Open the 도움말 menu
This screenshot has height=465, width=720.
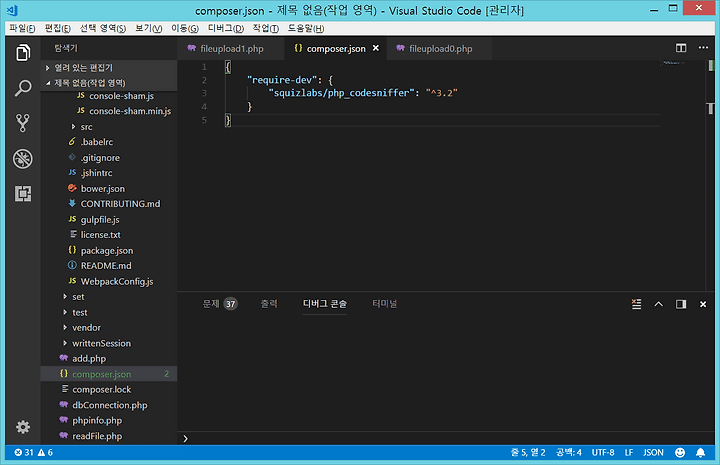tap(306, 28)
